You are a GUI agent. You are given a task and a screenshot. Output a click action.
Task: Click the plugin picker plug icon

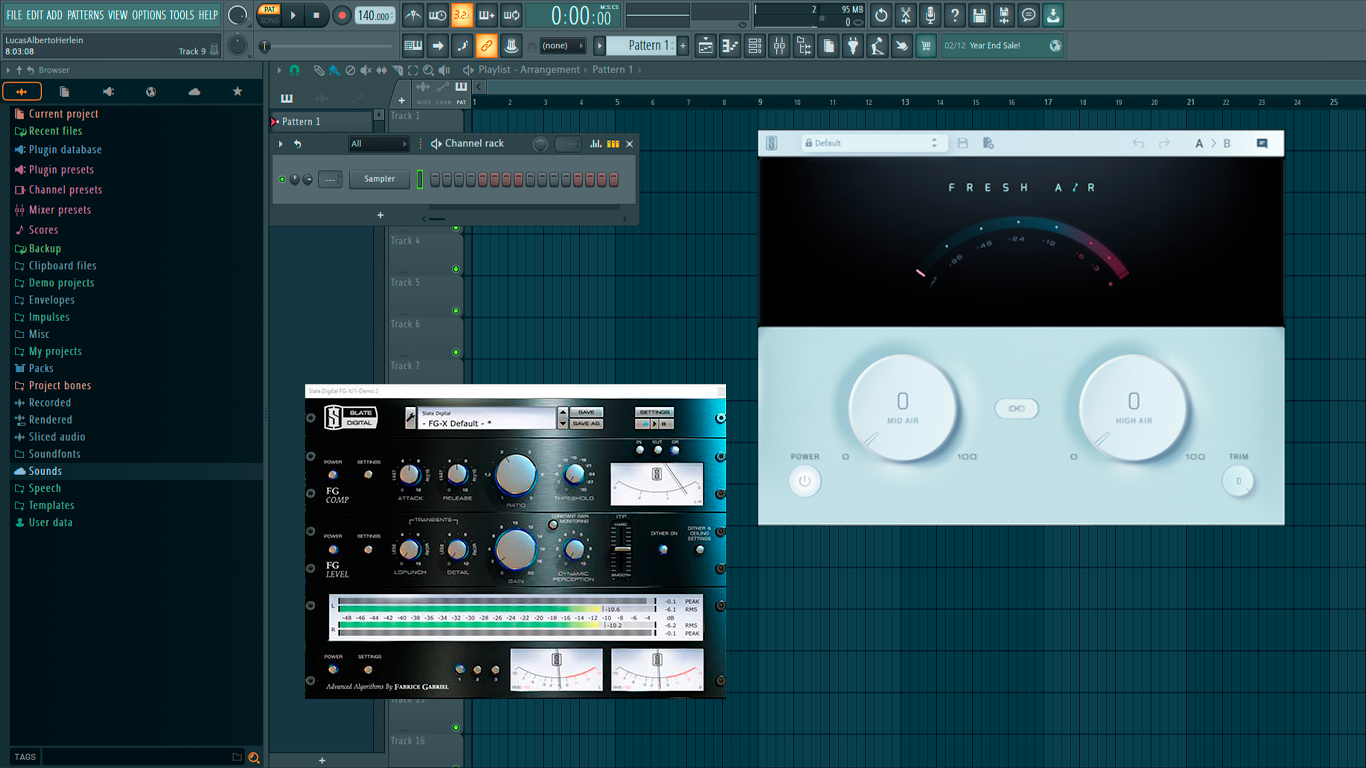[853, 46]
